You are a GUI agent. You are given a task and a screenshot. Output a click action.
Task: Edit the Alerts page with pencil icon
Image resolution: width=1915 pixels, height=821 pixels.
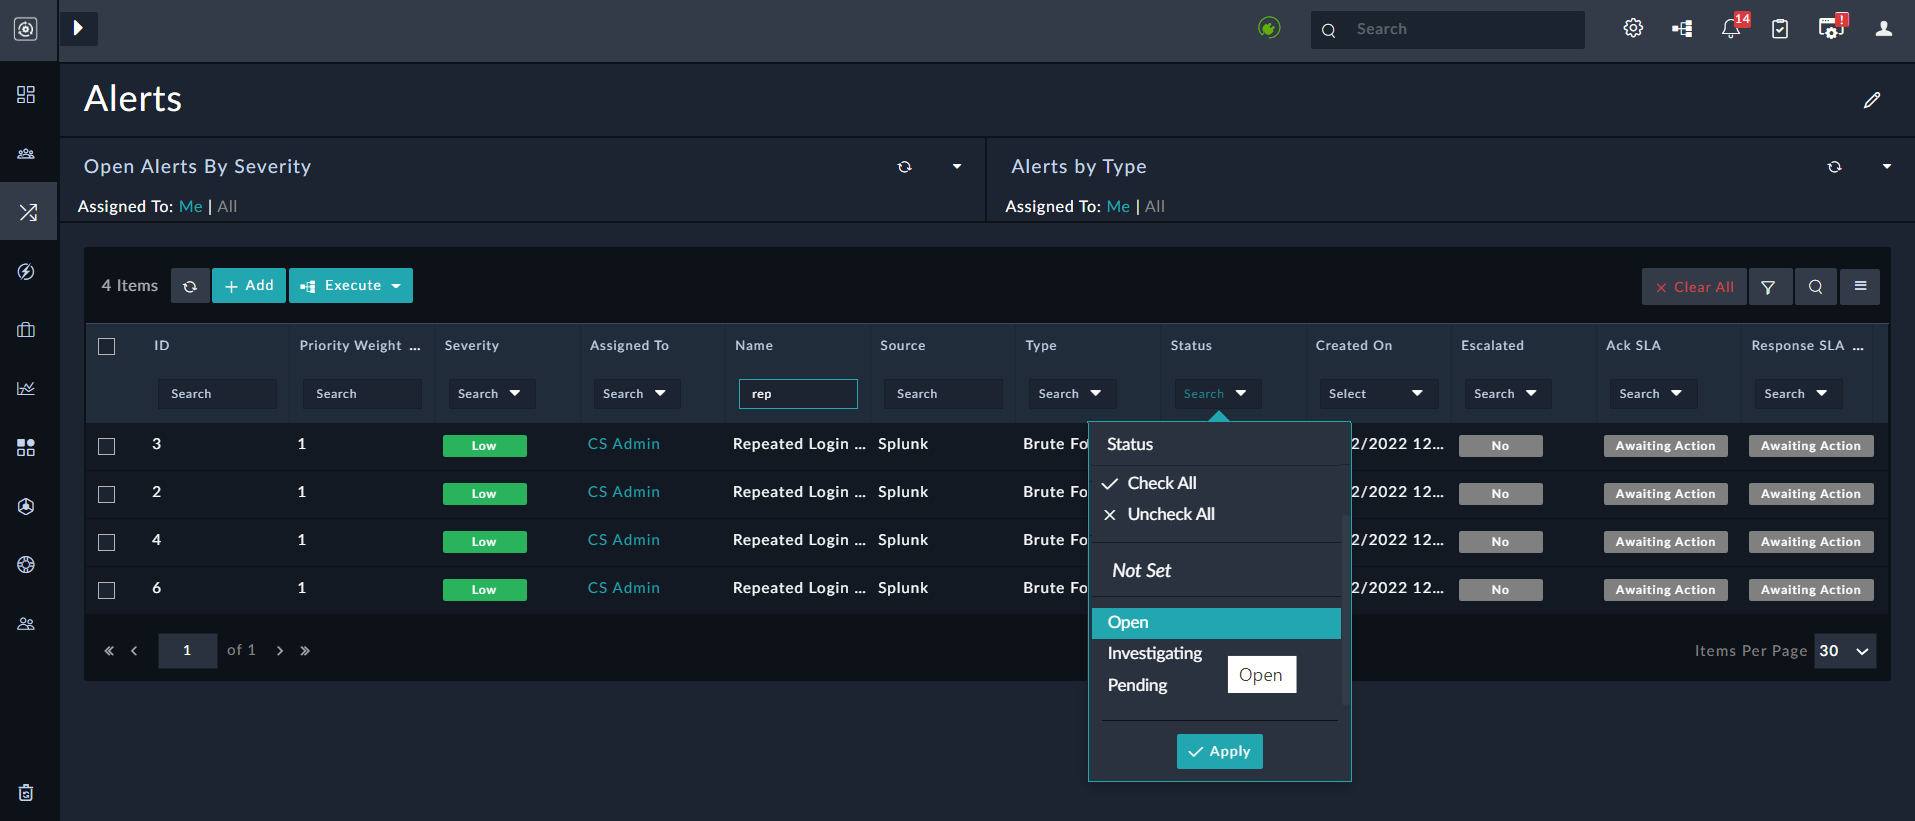point(1872,100)
